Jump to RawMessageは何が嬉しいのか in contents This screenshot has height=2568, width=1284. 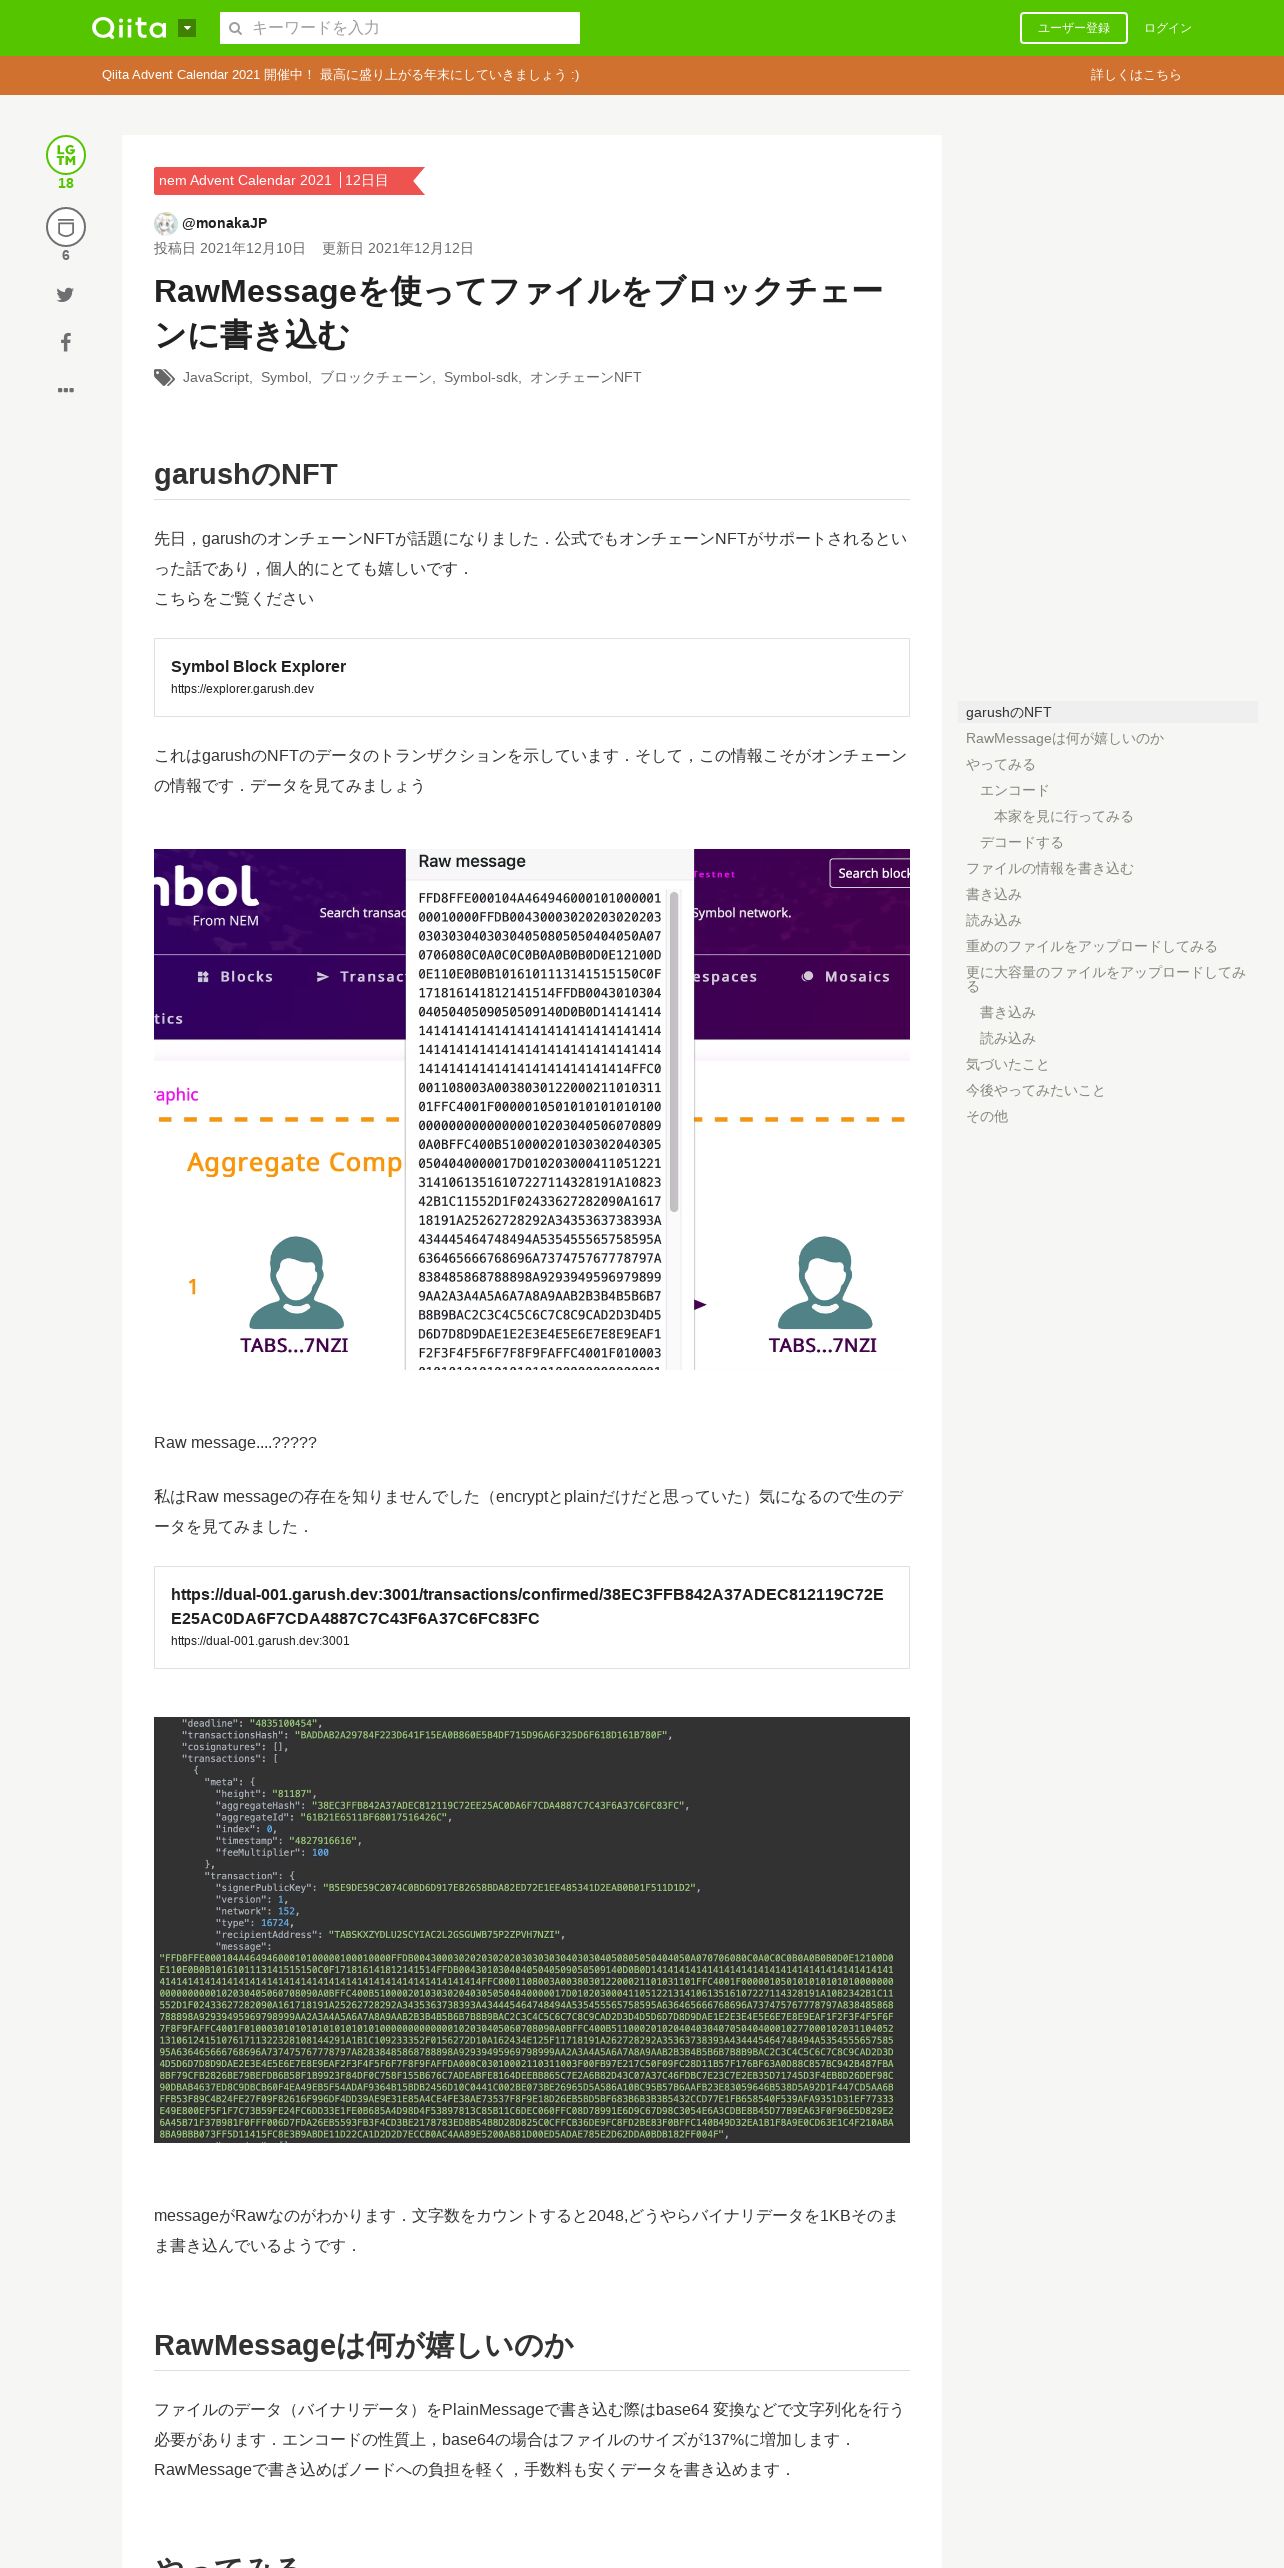coord(1065,738)
